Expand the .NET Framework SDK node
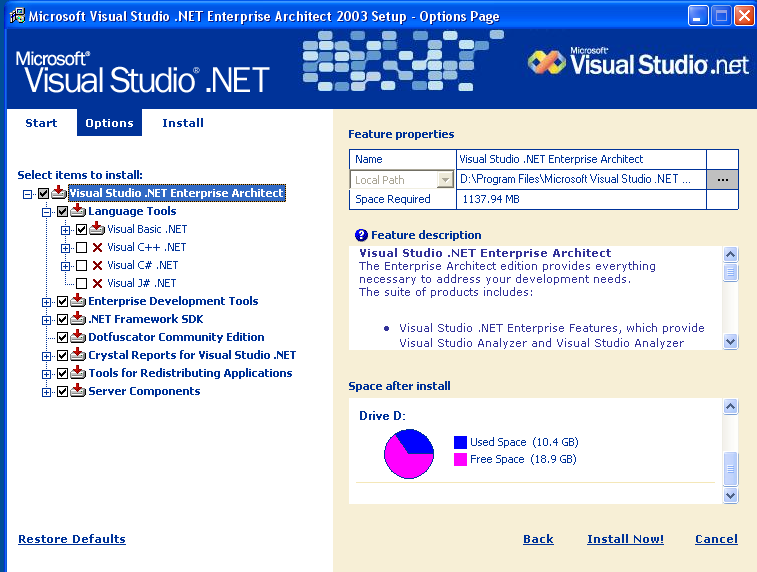Screen dimensions: 757x572 tap(46, 320)
